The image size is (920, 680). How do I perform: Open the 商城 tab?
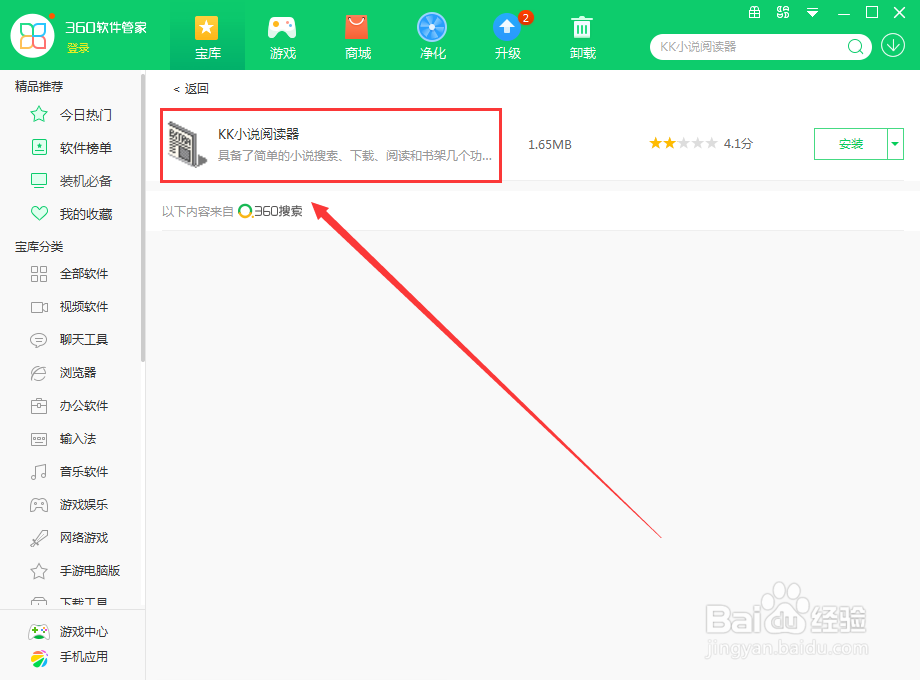click(x=357, y=38)
